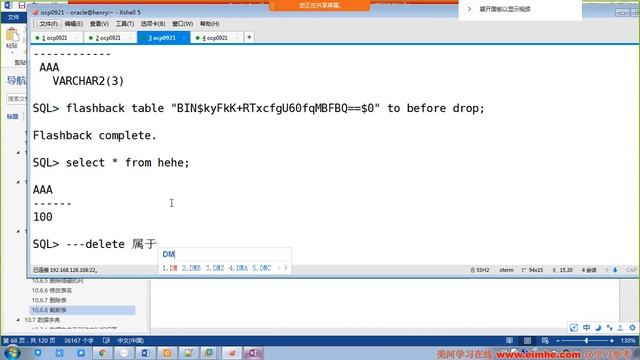Click the IME user (person) icon
Image resolution: width=640 pixels, height=360 pixels.
click(x=620, y=328)
